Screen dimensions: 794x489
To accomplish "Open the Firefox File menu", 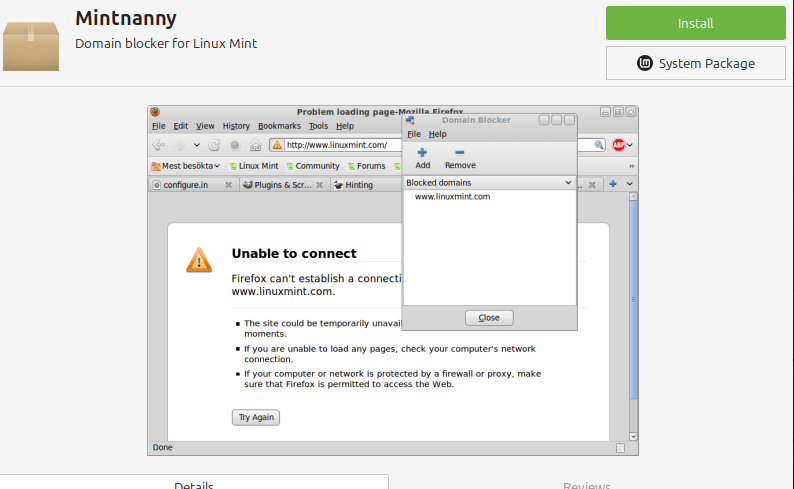I will tap(158, 126).
